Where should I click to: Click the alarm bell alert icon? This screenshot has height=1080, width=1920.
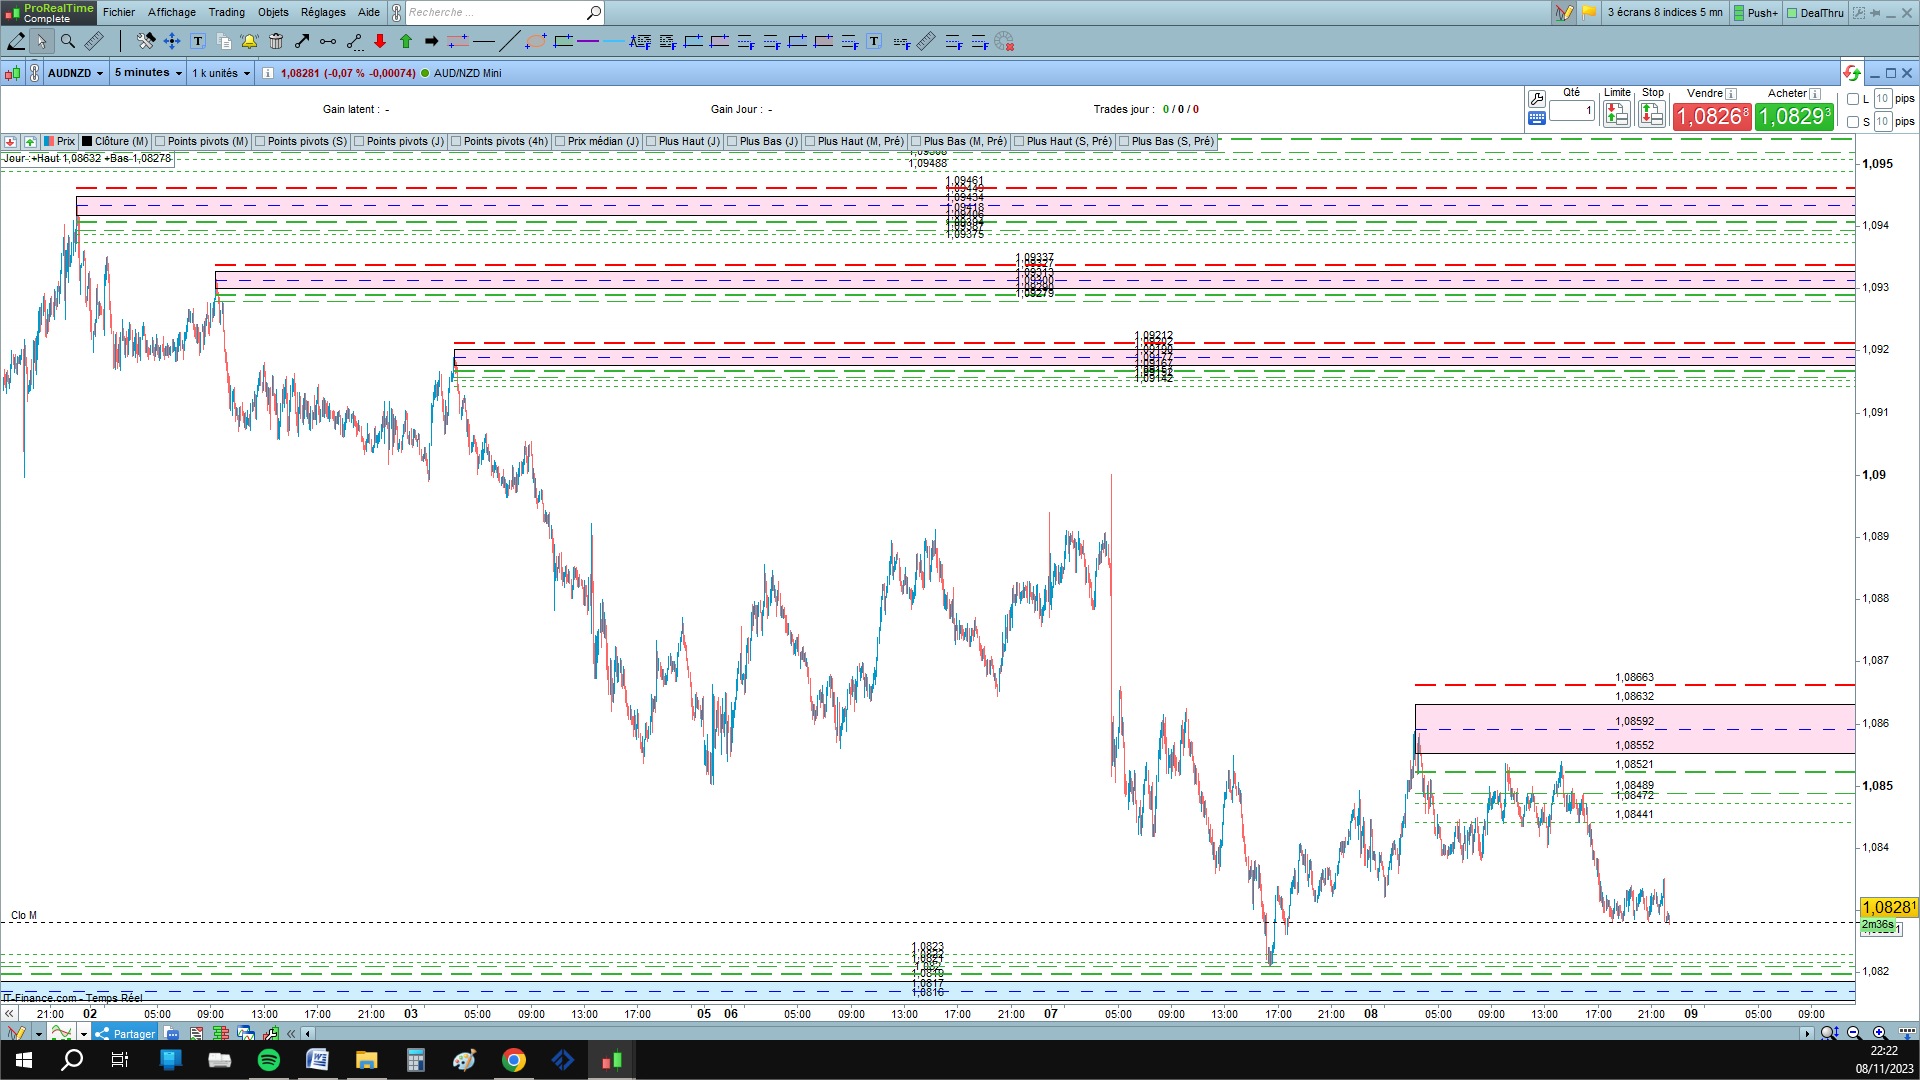pyautogui.click(x=249, y=41)
